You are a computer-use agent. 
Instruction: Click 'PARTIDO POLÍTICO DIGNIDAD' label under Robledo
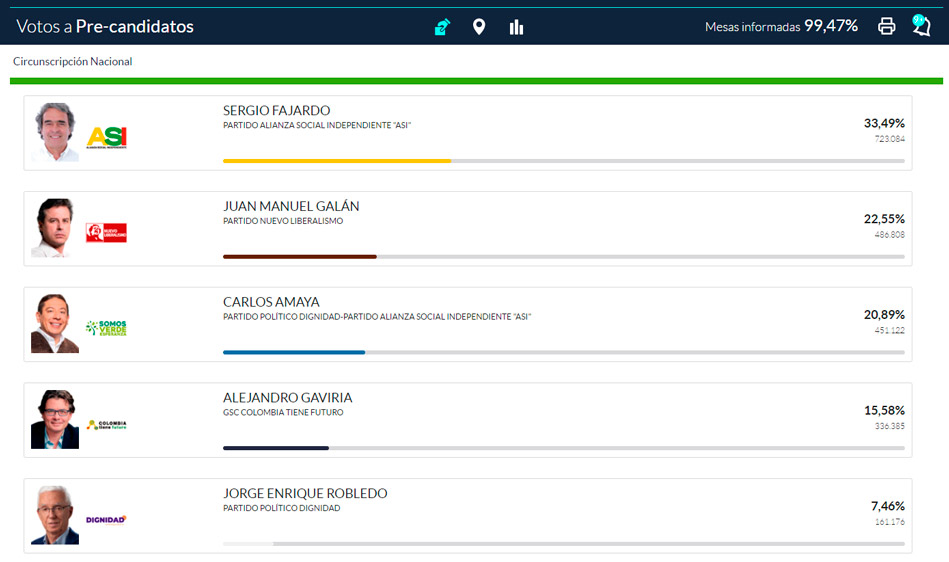[x=281, y=508]
